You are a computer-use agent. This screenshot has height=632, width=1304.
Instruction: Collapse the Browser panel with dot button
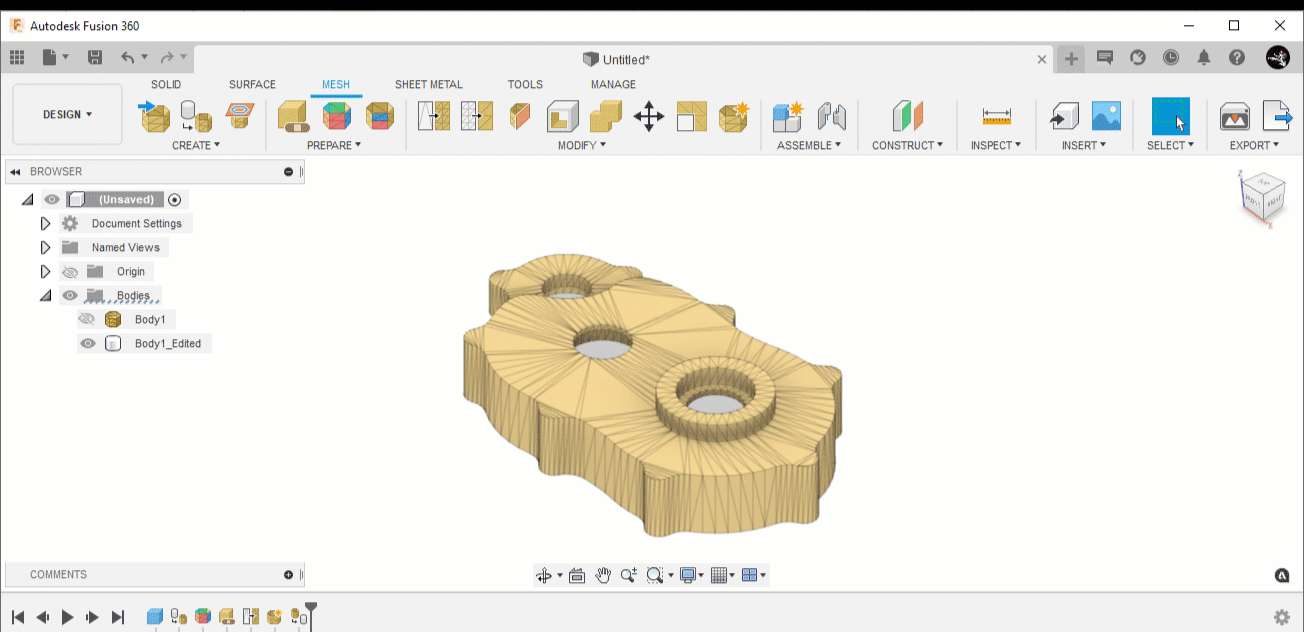[288, 172]
